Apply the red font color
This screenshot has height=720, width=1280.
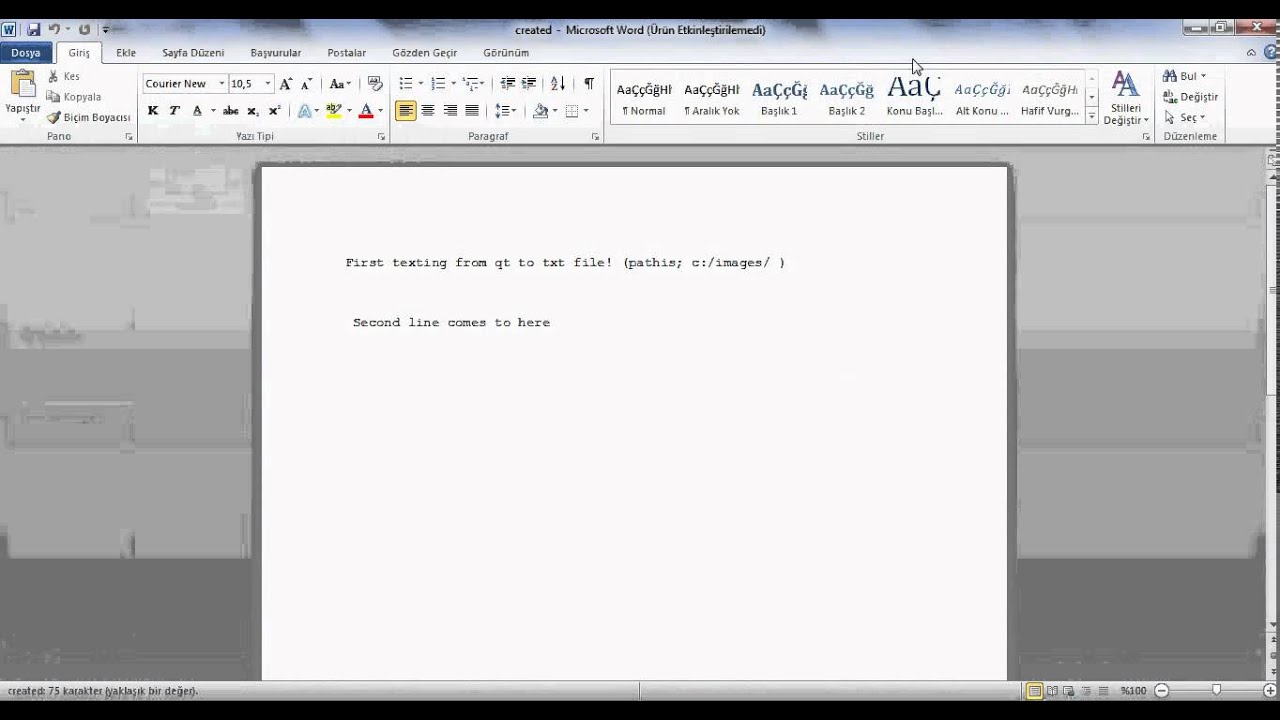click(366, 111)
